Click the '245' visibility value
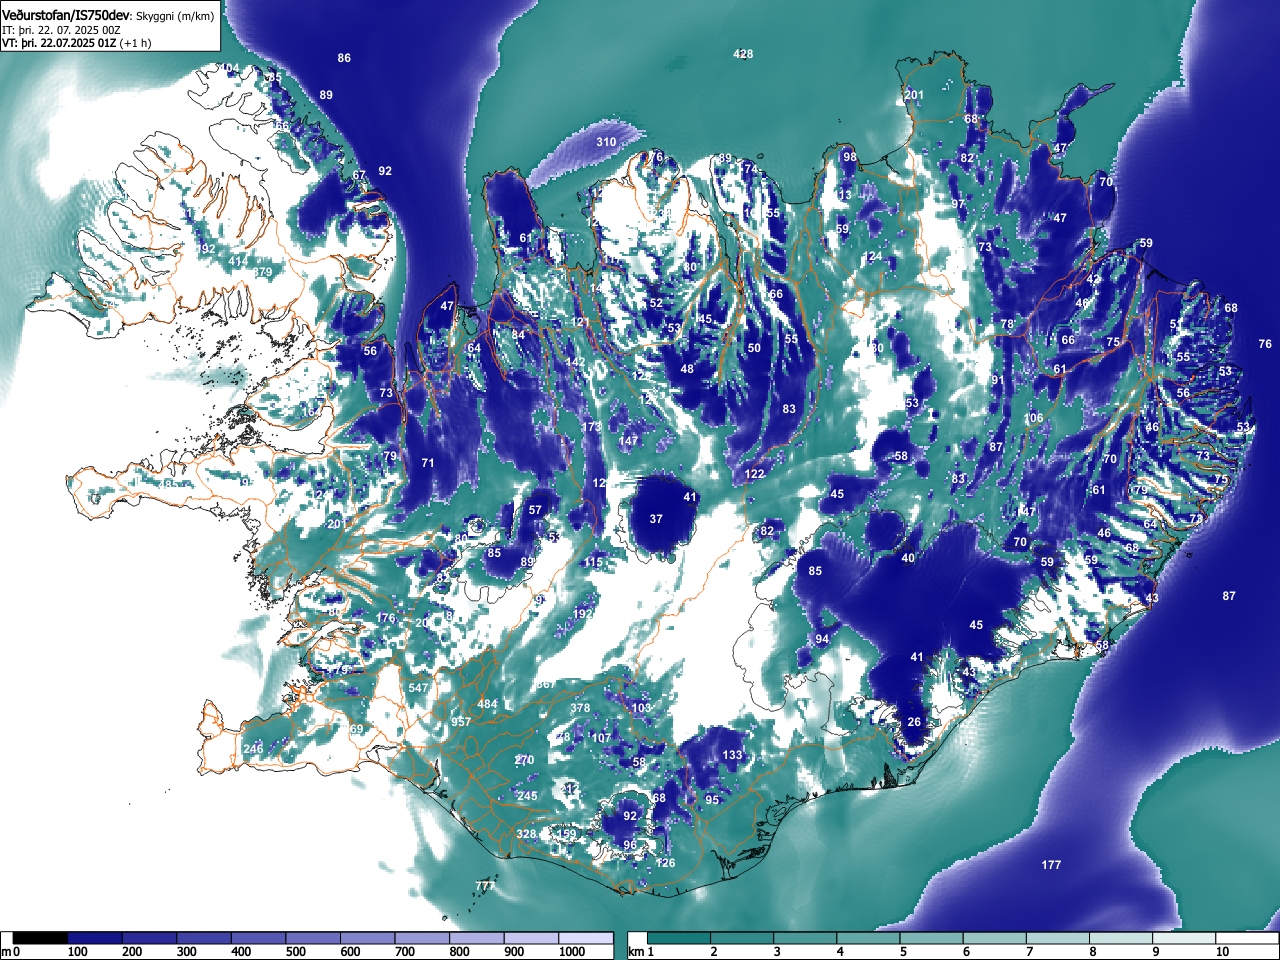1280x960 pixels. pyautogui.click(x=528, y=797)
